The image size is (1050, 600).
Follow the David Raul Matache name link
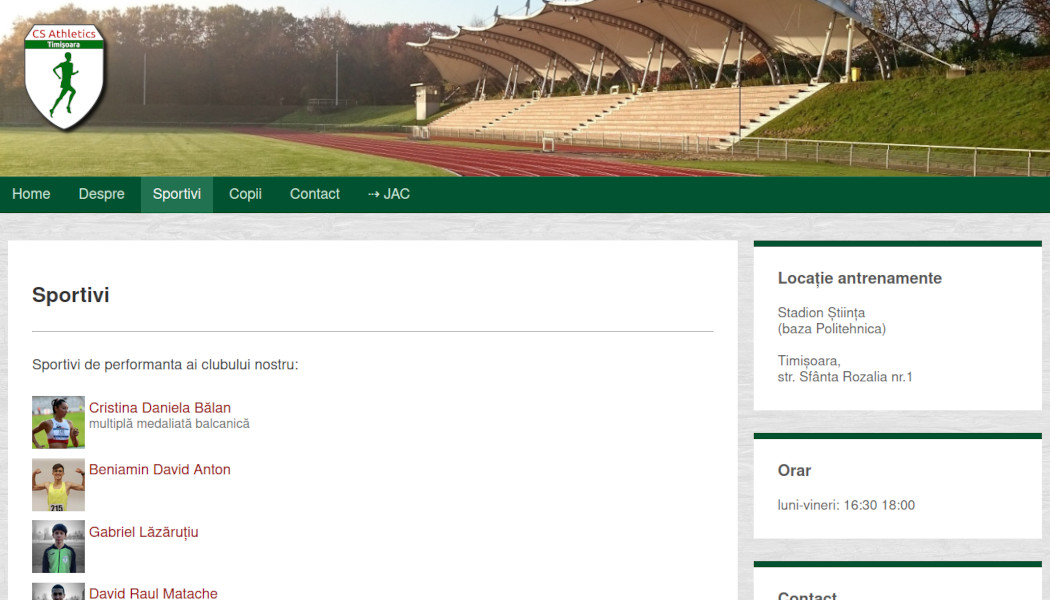click(153, 593)
